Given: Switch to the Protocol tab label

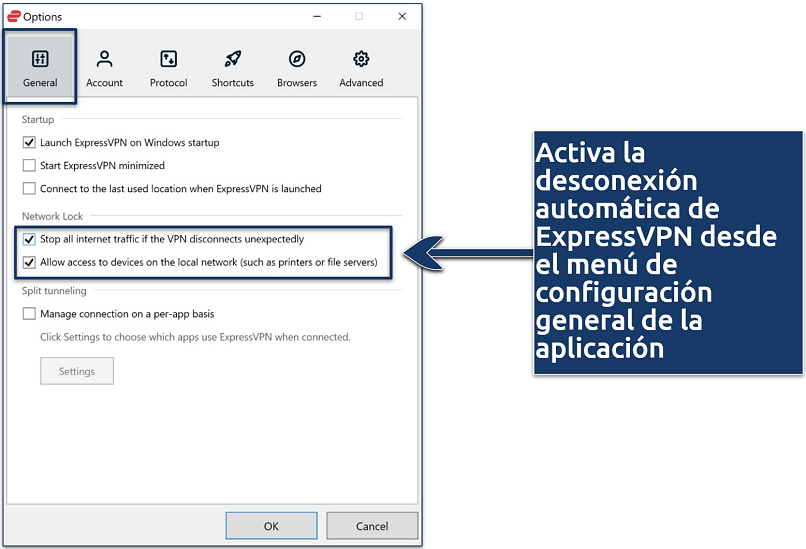Looking at the screenshot, I should click(x=169, y=83).
